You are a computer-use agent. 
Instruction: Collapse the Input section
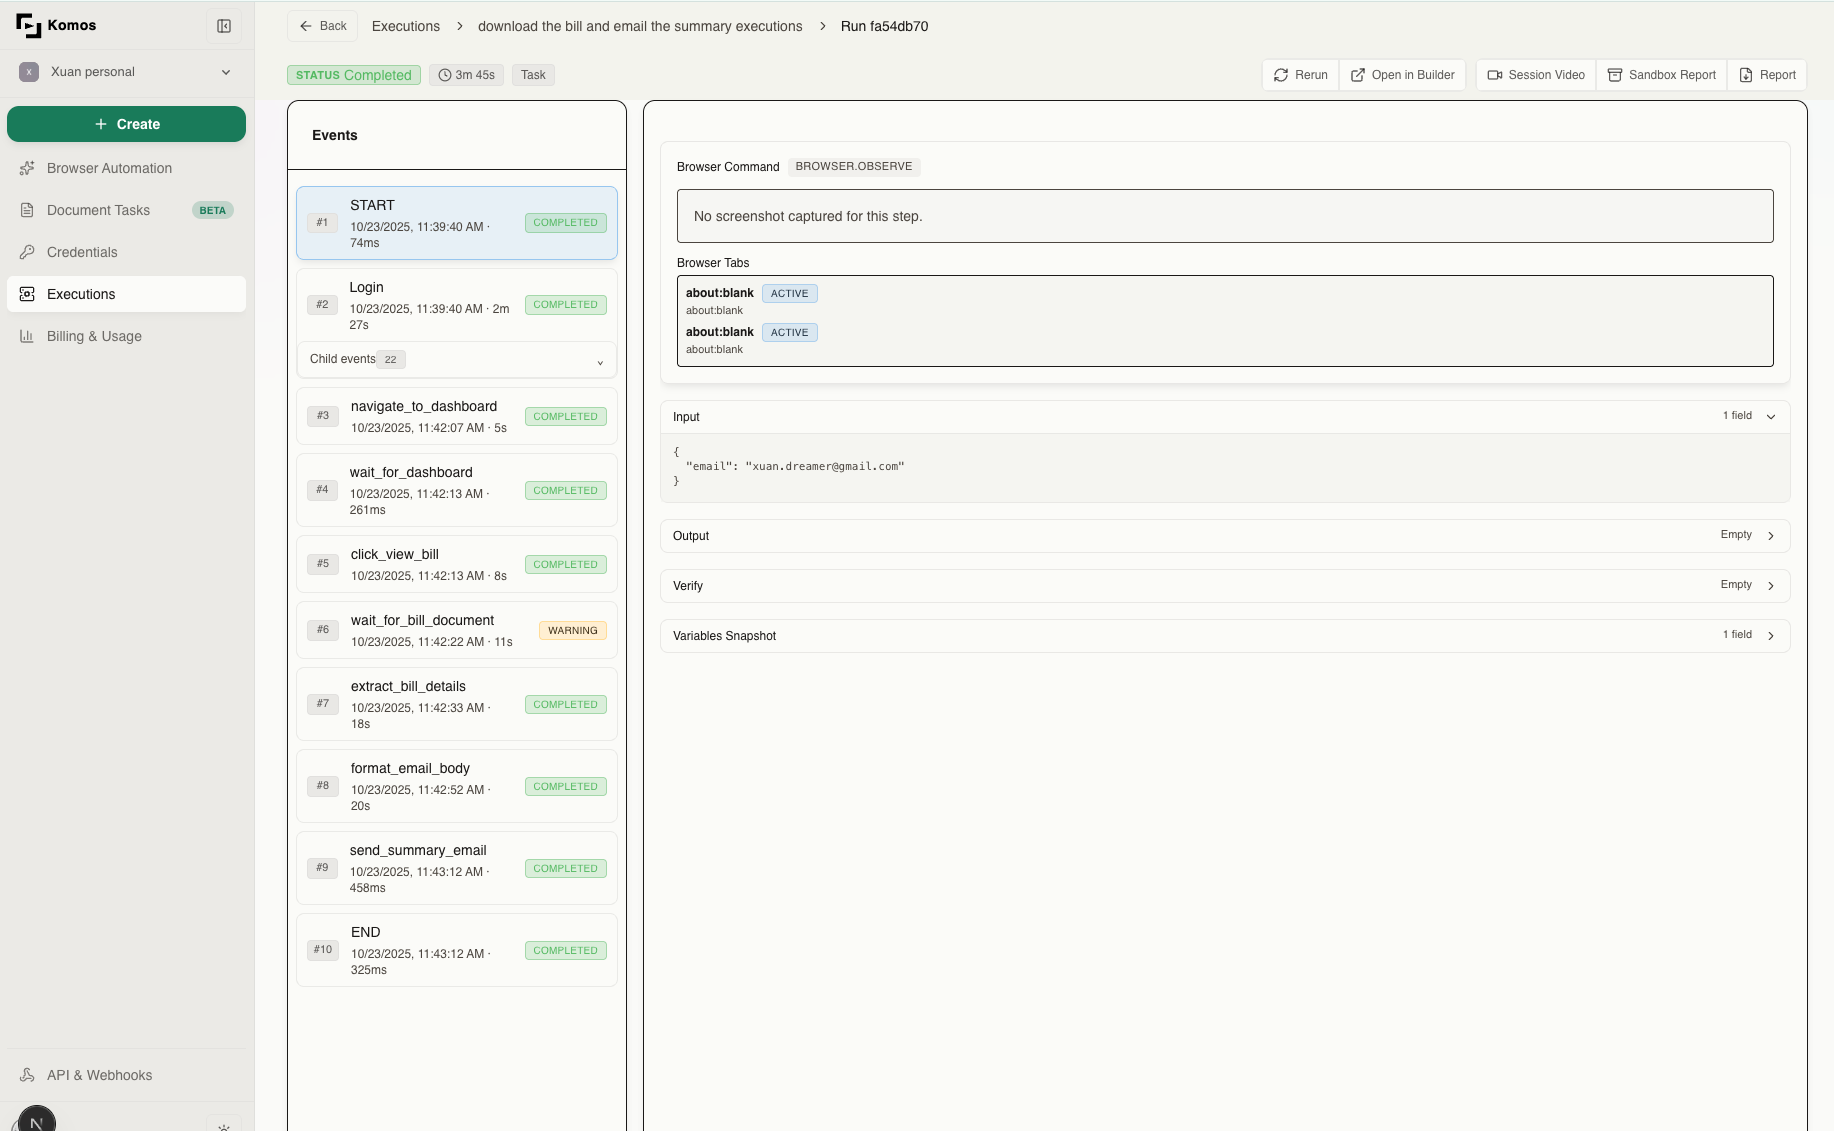1770,416
